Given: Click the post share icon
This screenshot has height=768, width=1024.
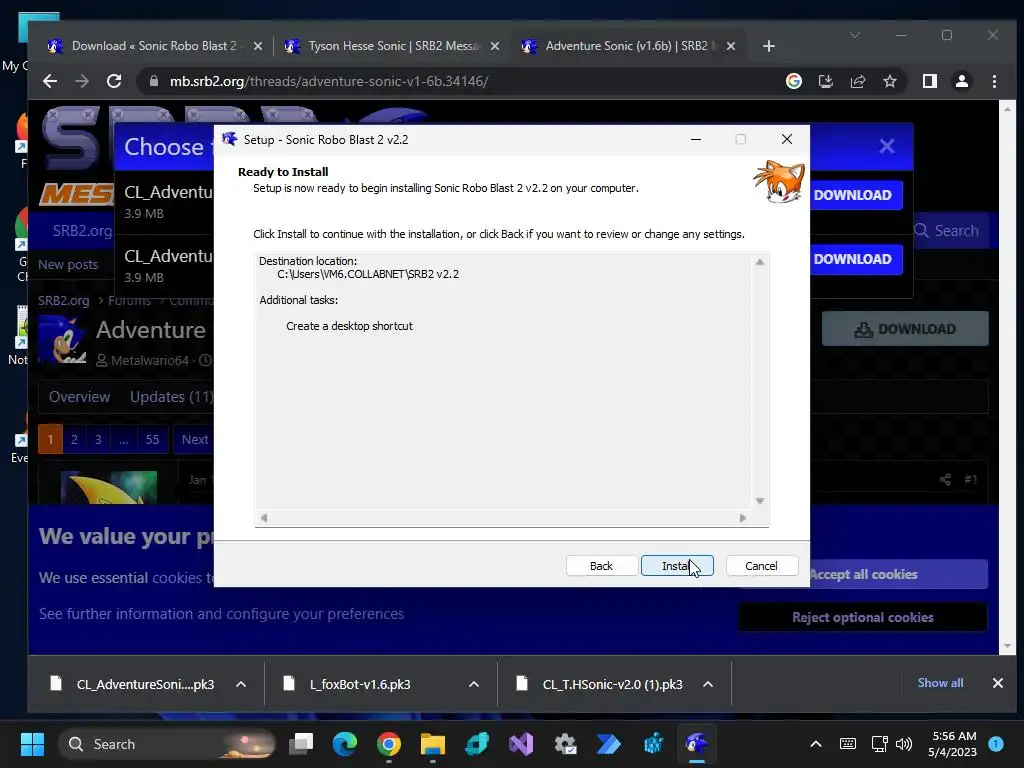Looking at the screenshot, I should click(945, 479).
